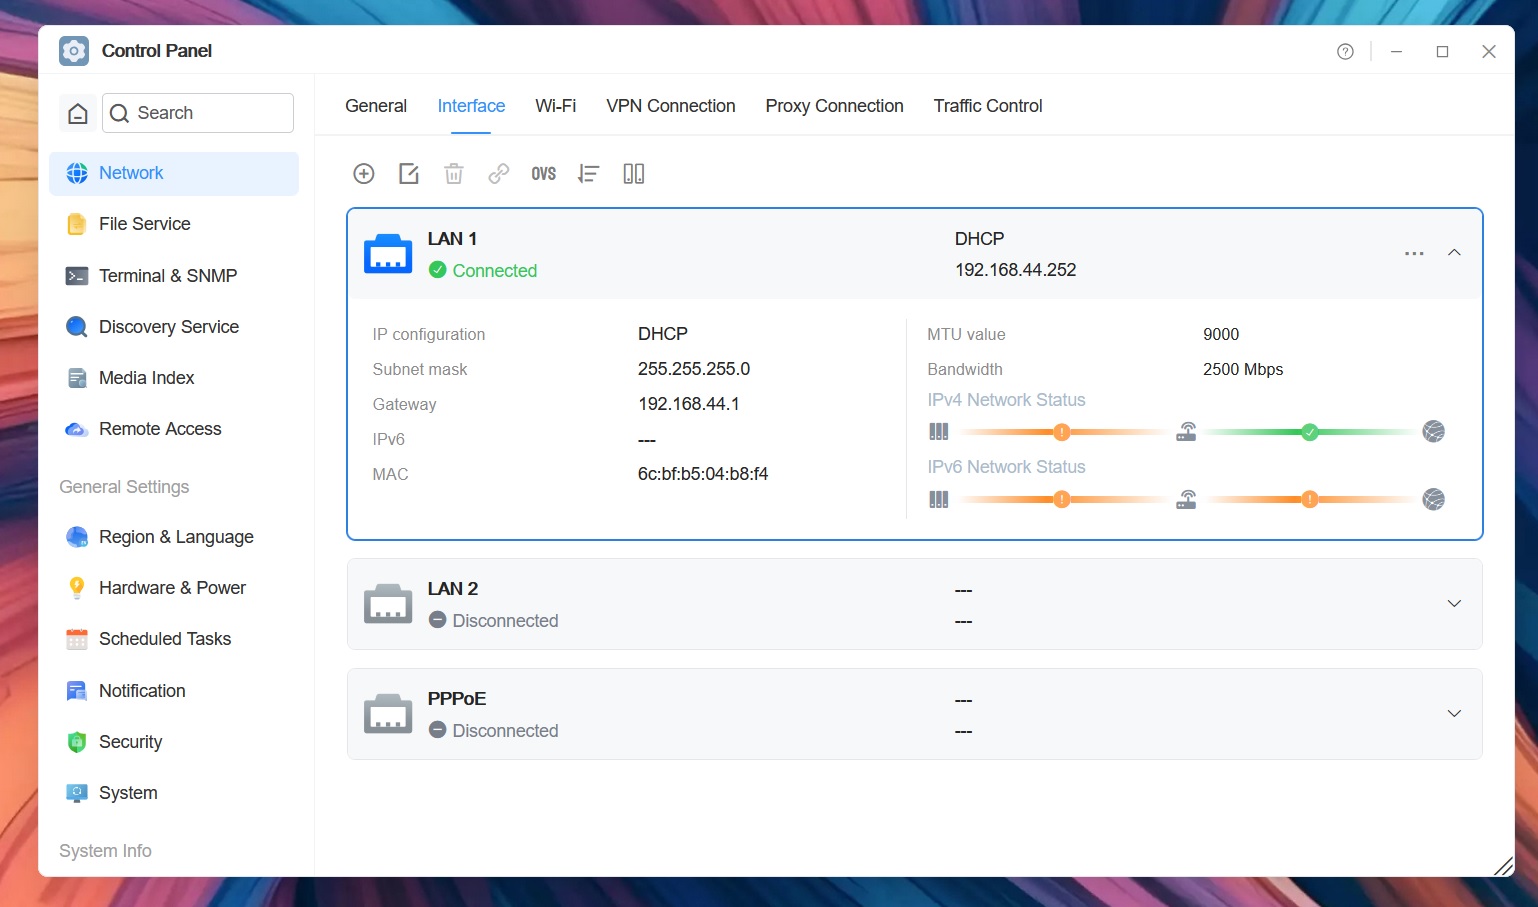Go to Control Panel home icon
Screen dimensions: 1538x907
click(78, 113)
